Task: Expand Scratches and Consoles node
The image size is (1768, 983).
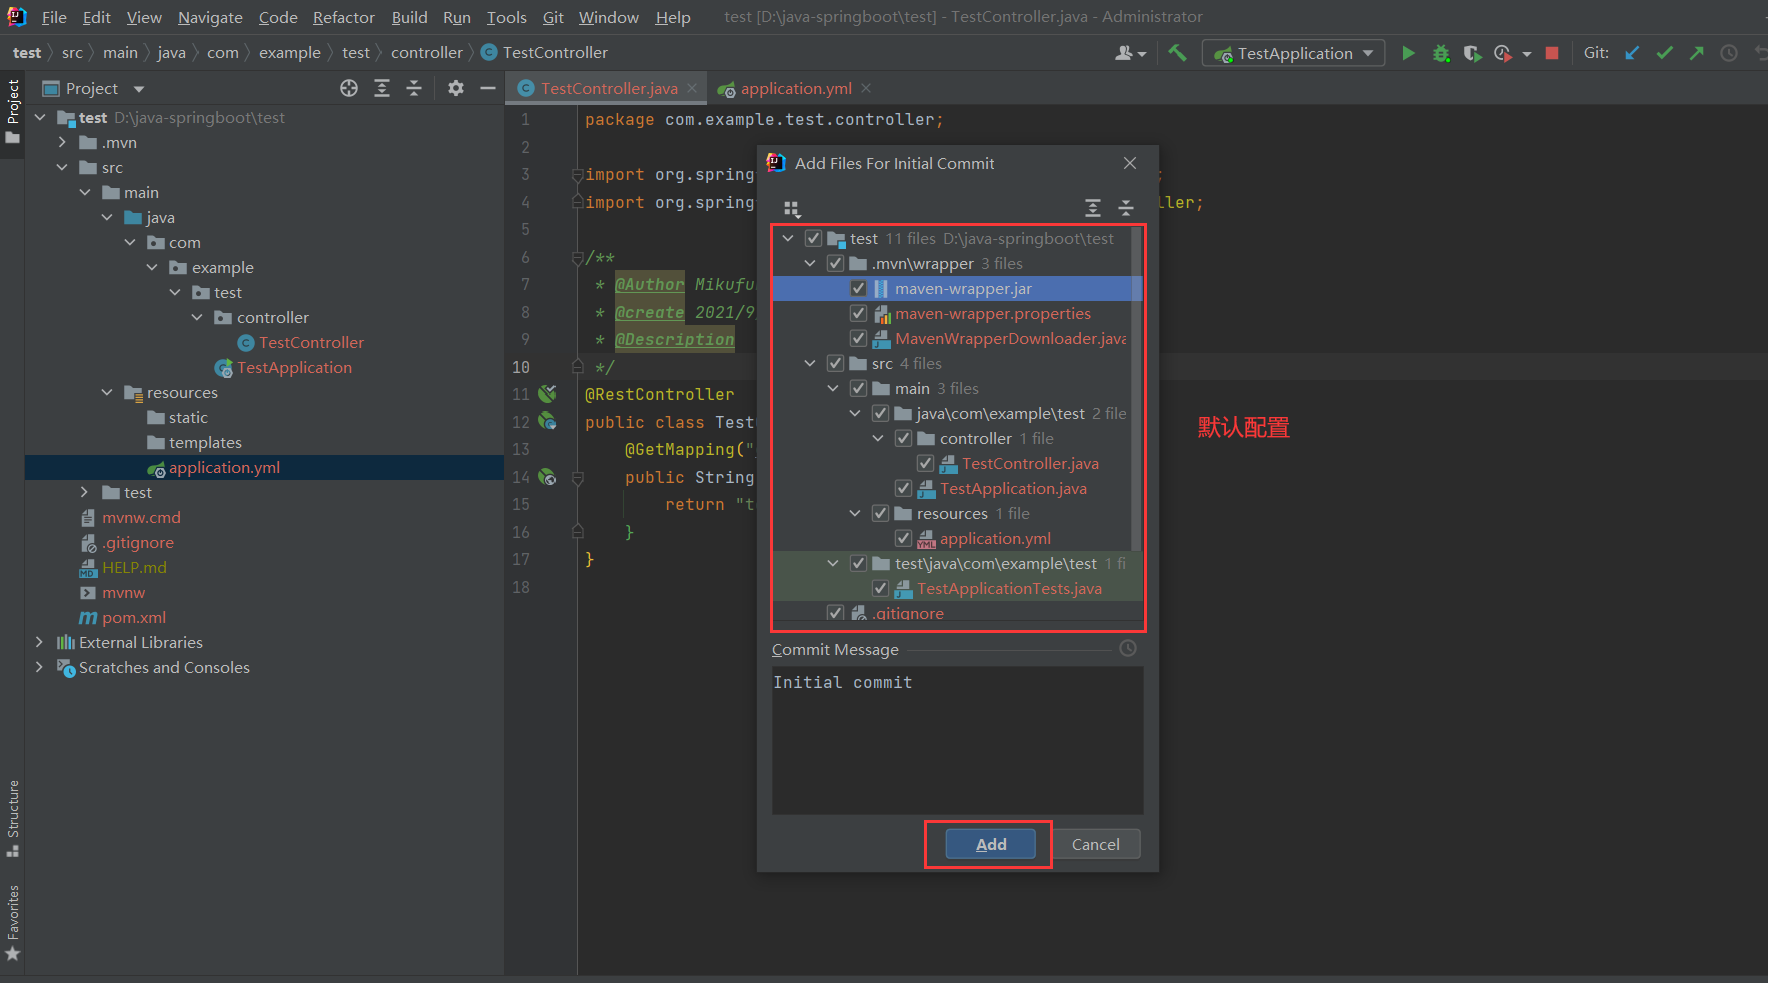Action: tap(39, 667)
